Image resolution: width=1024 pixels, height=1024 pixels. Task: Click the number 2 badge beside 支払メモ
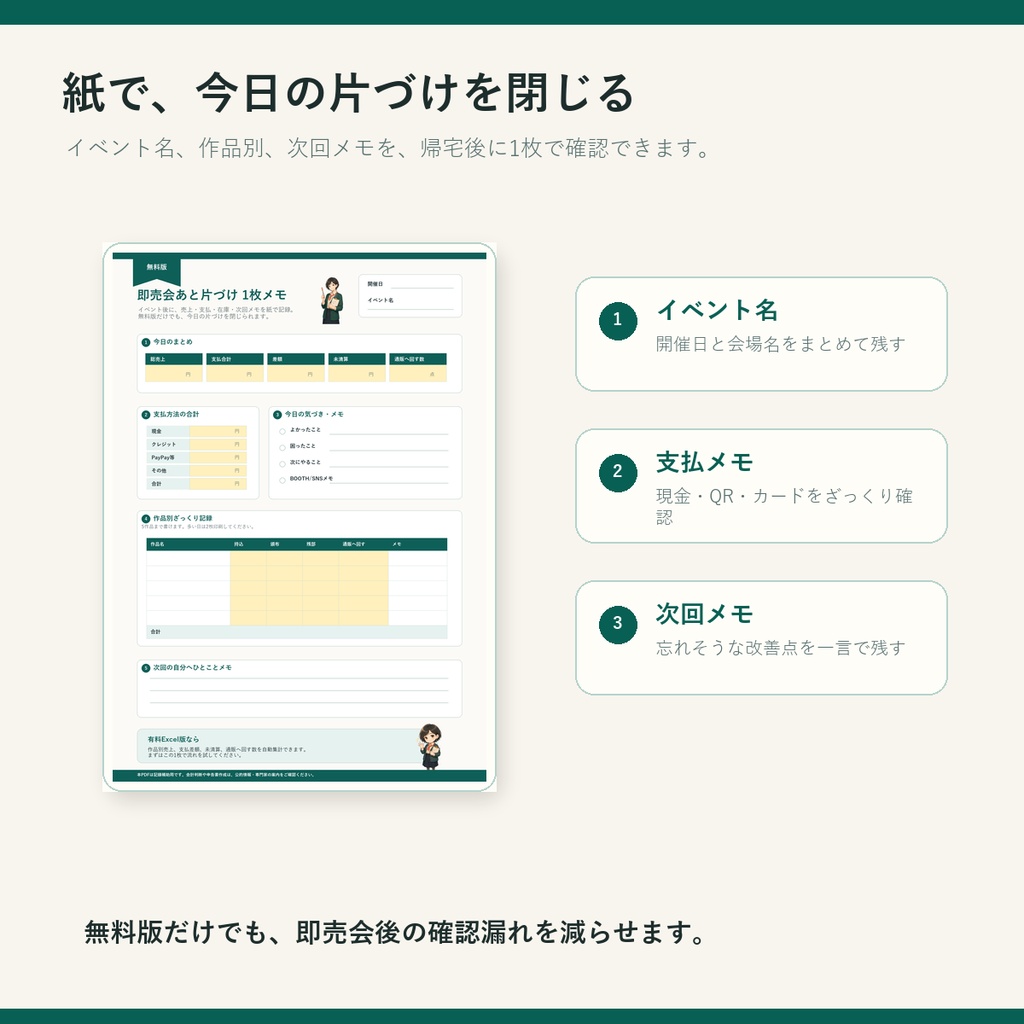[618, 473]
